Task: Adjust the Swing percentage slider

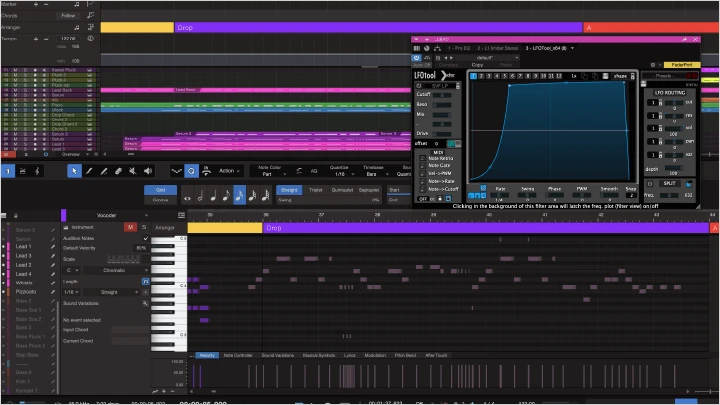Action: coord(329,200)
